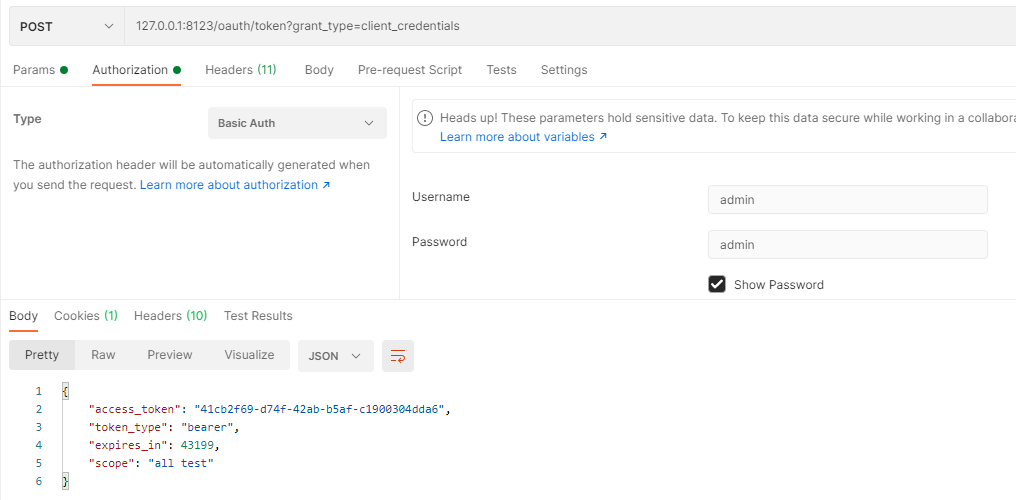Click the heads-up info icon

(424, 118)
